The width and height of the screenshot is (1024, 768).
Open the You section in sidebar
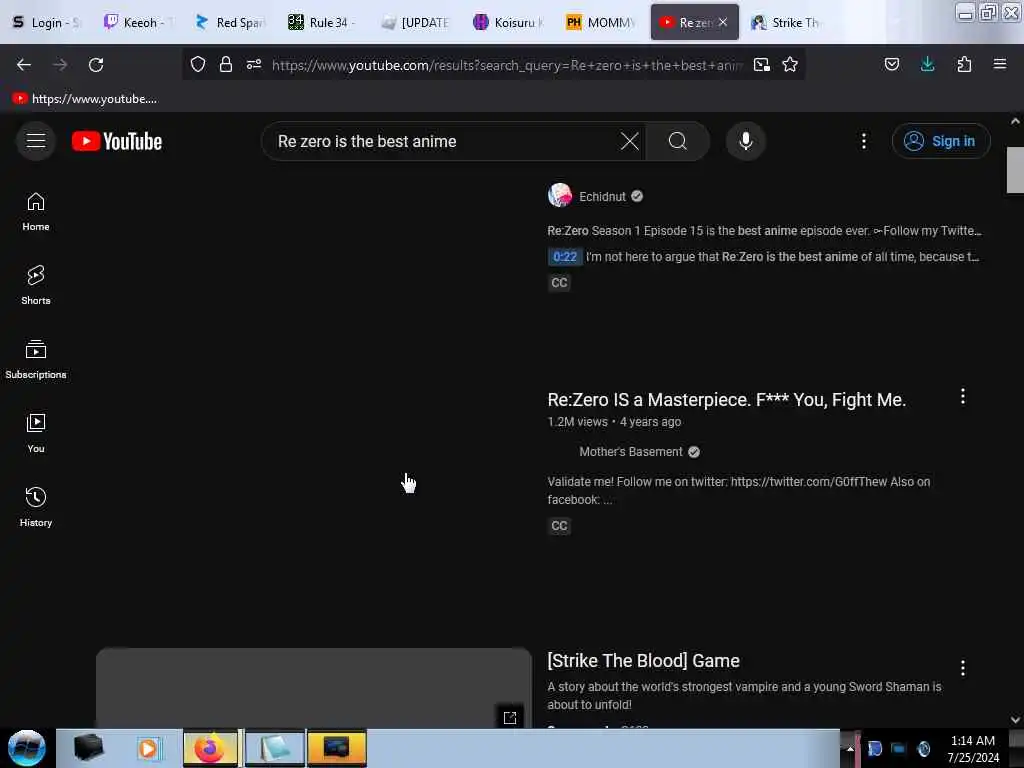pos(36,434)
